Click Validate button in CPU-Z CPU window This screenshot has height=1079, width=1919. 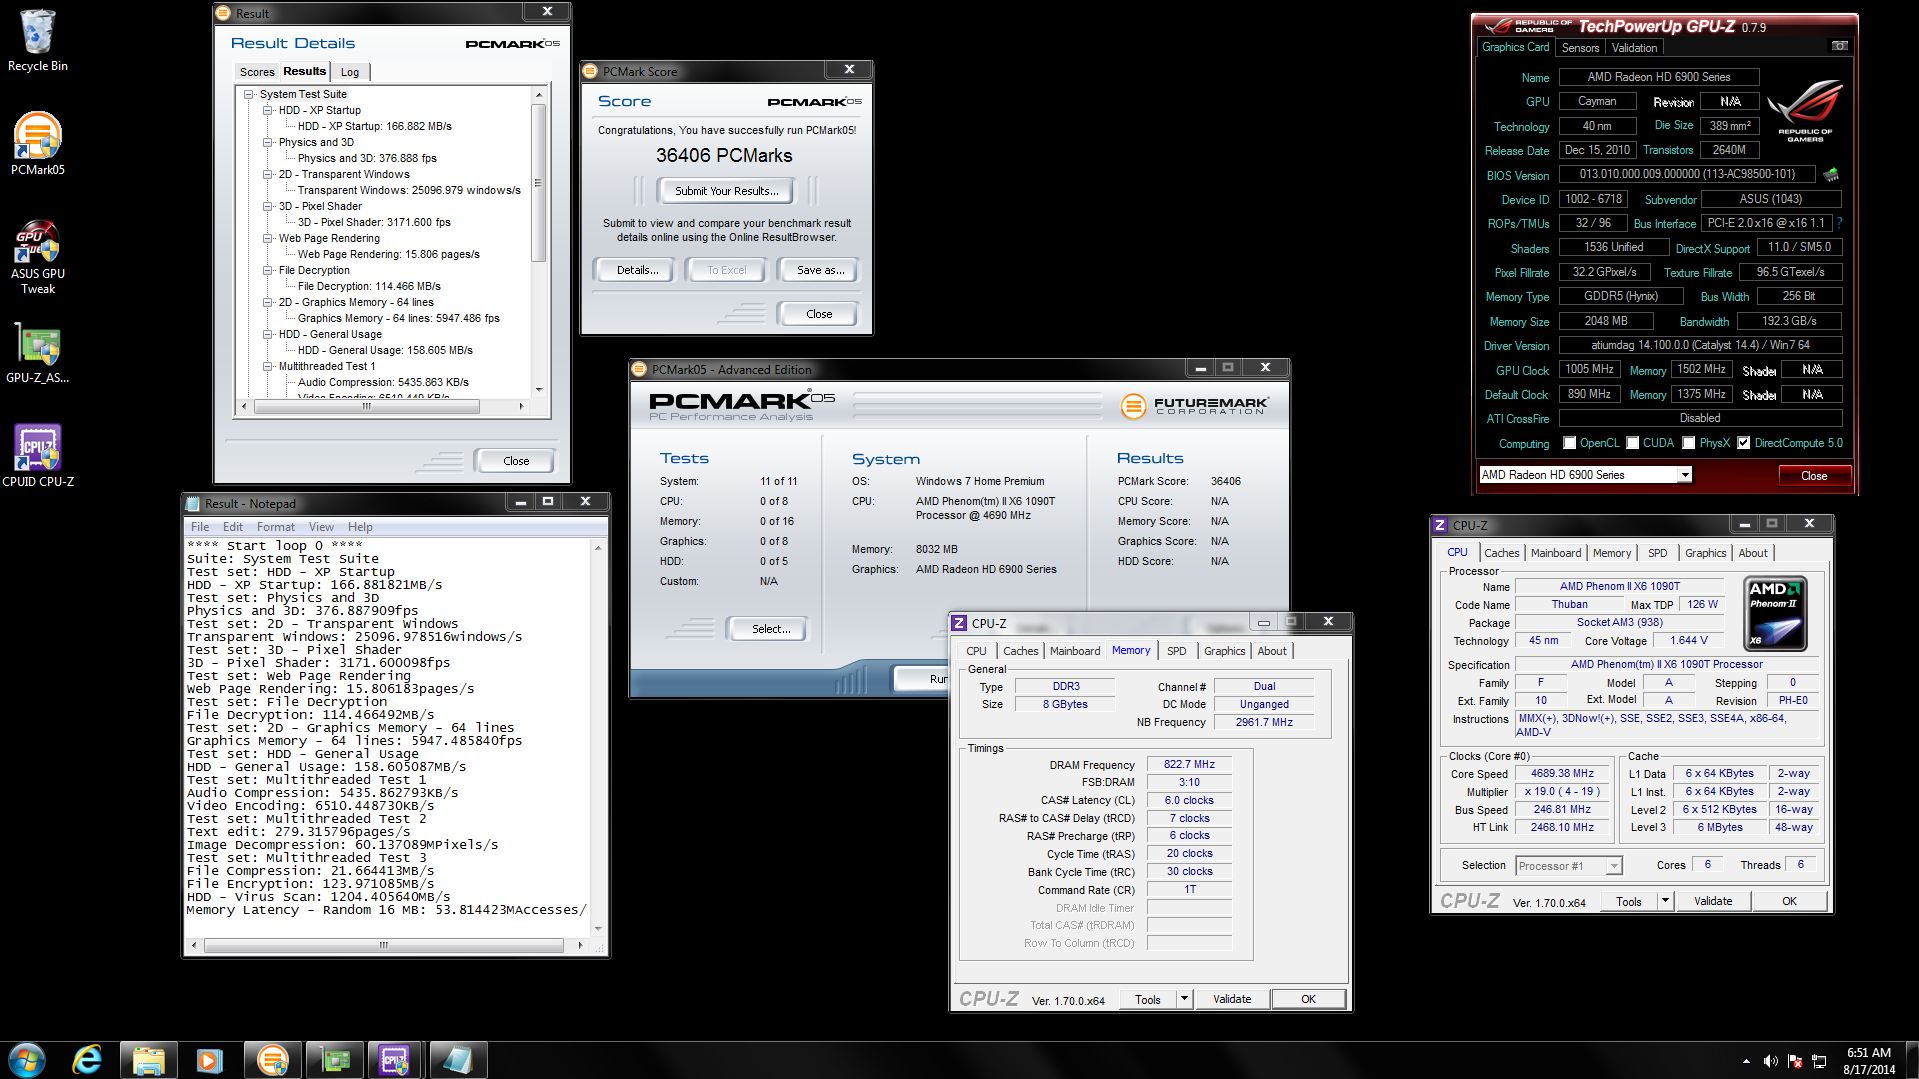(1713, 901)
